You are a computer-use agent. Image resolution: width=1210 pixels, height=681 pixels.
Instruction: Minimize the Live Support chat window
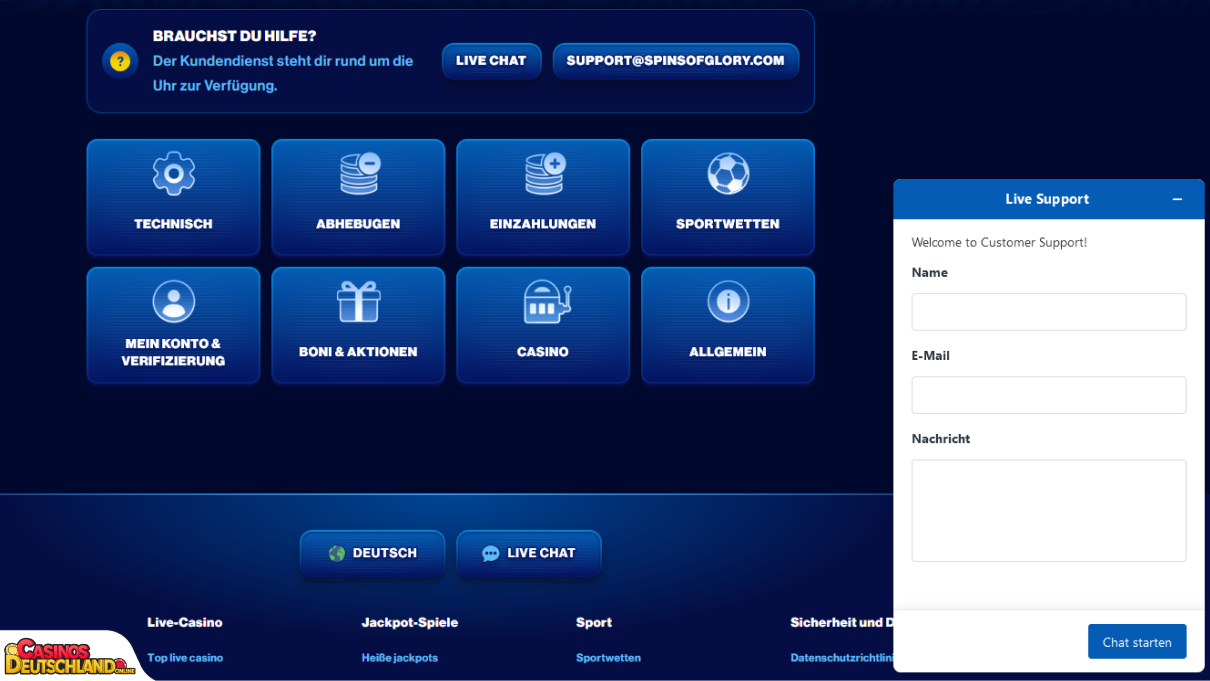coord(1177,199)
